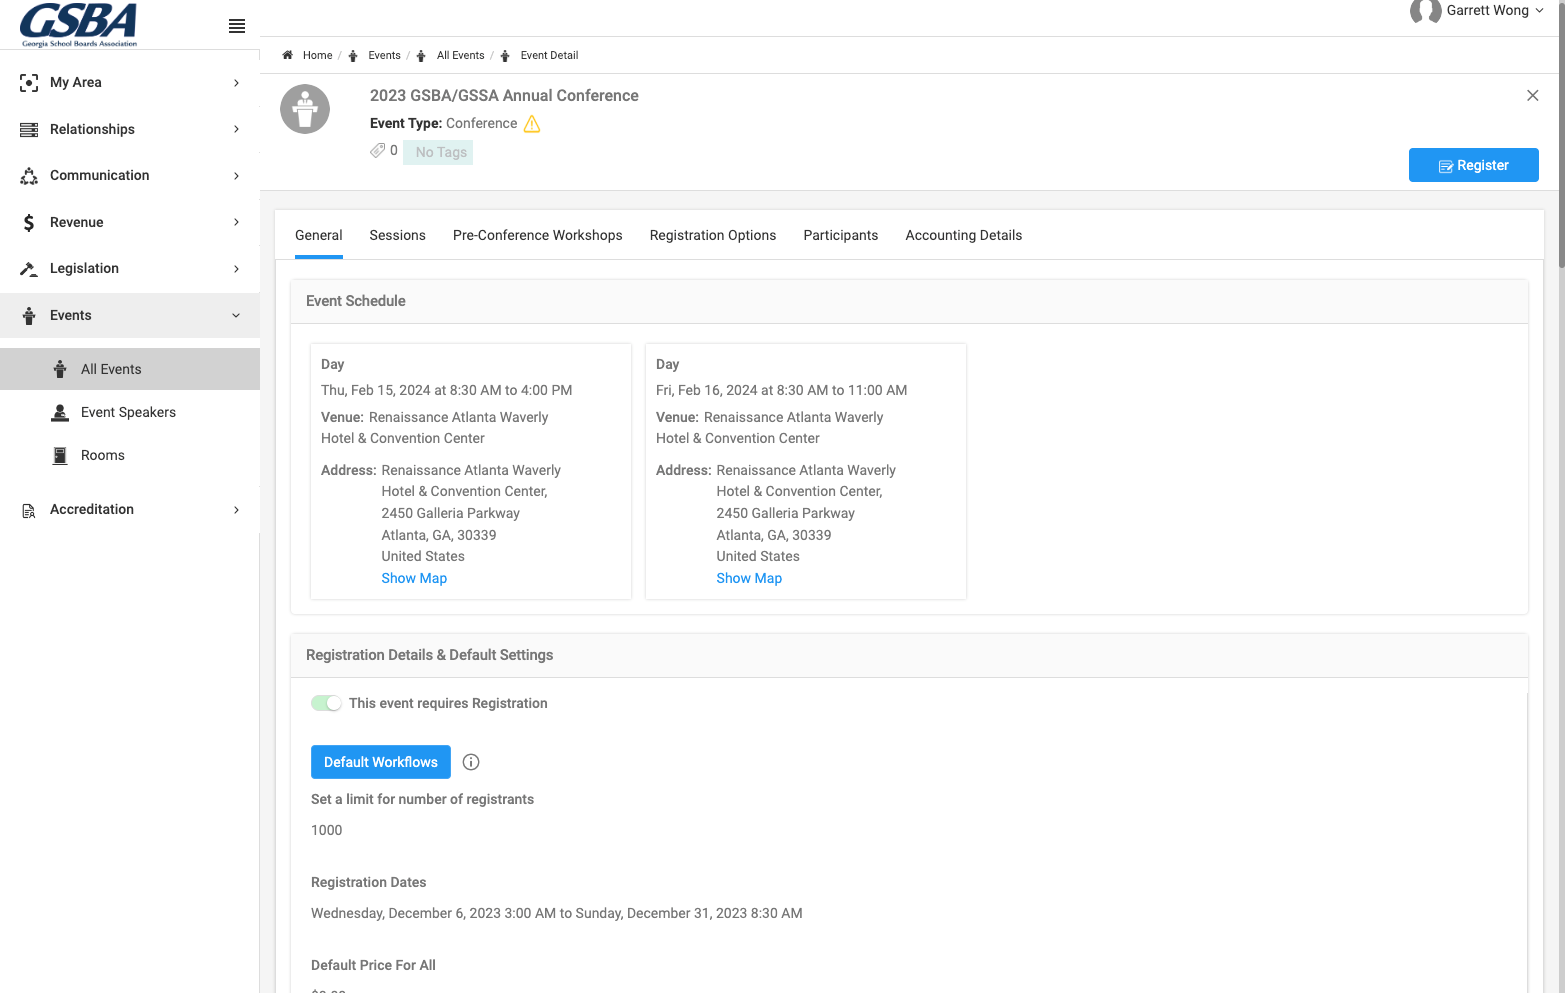Expand the Accreditation menu chevron
This screenshot has height=993, width=1565.
point(236,510)
